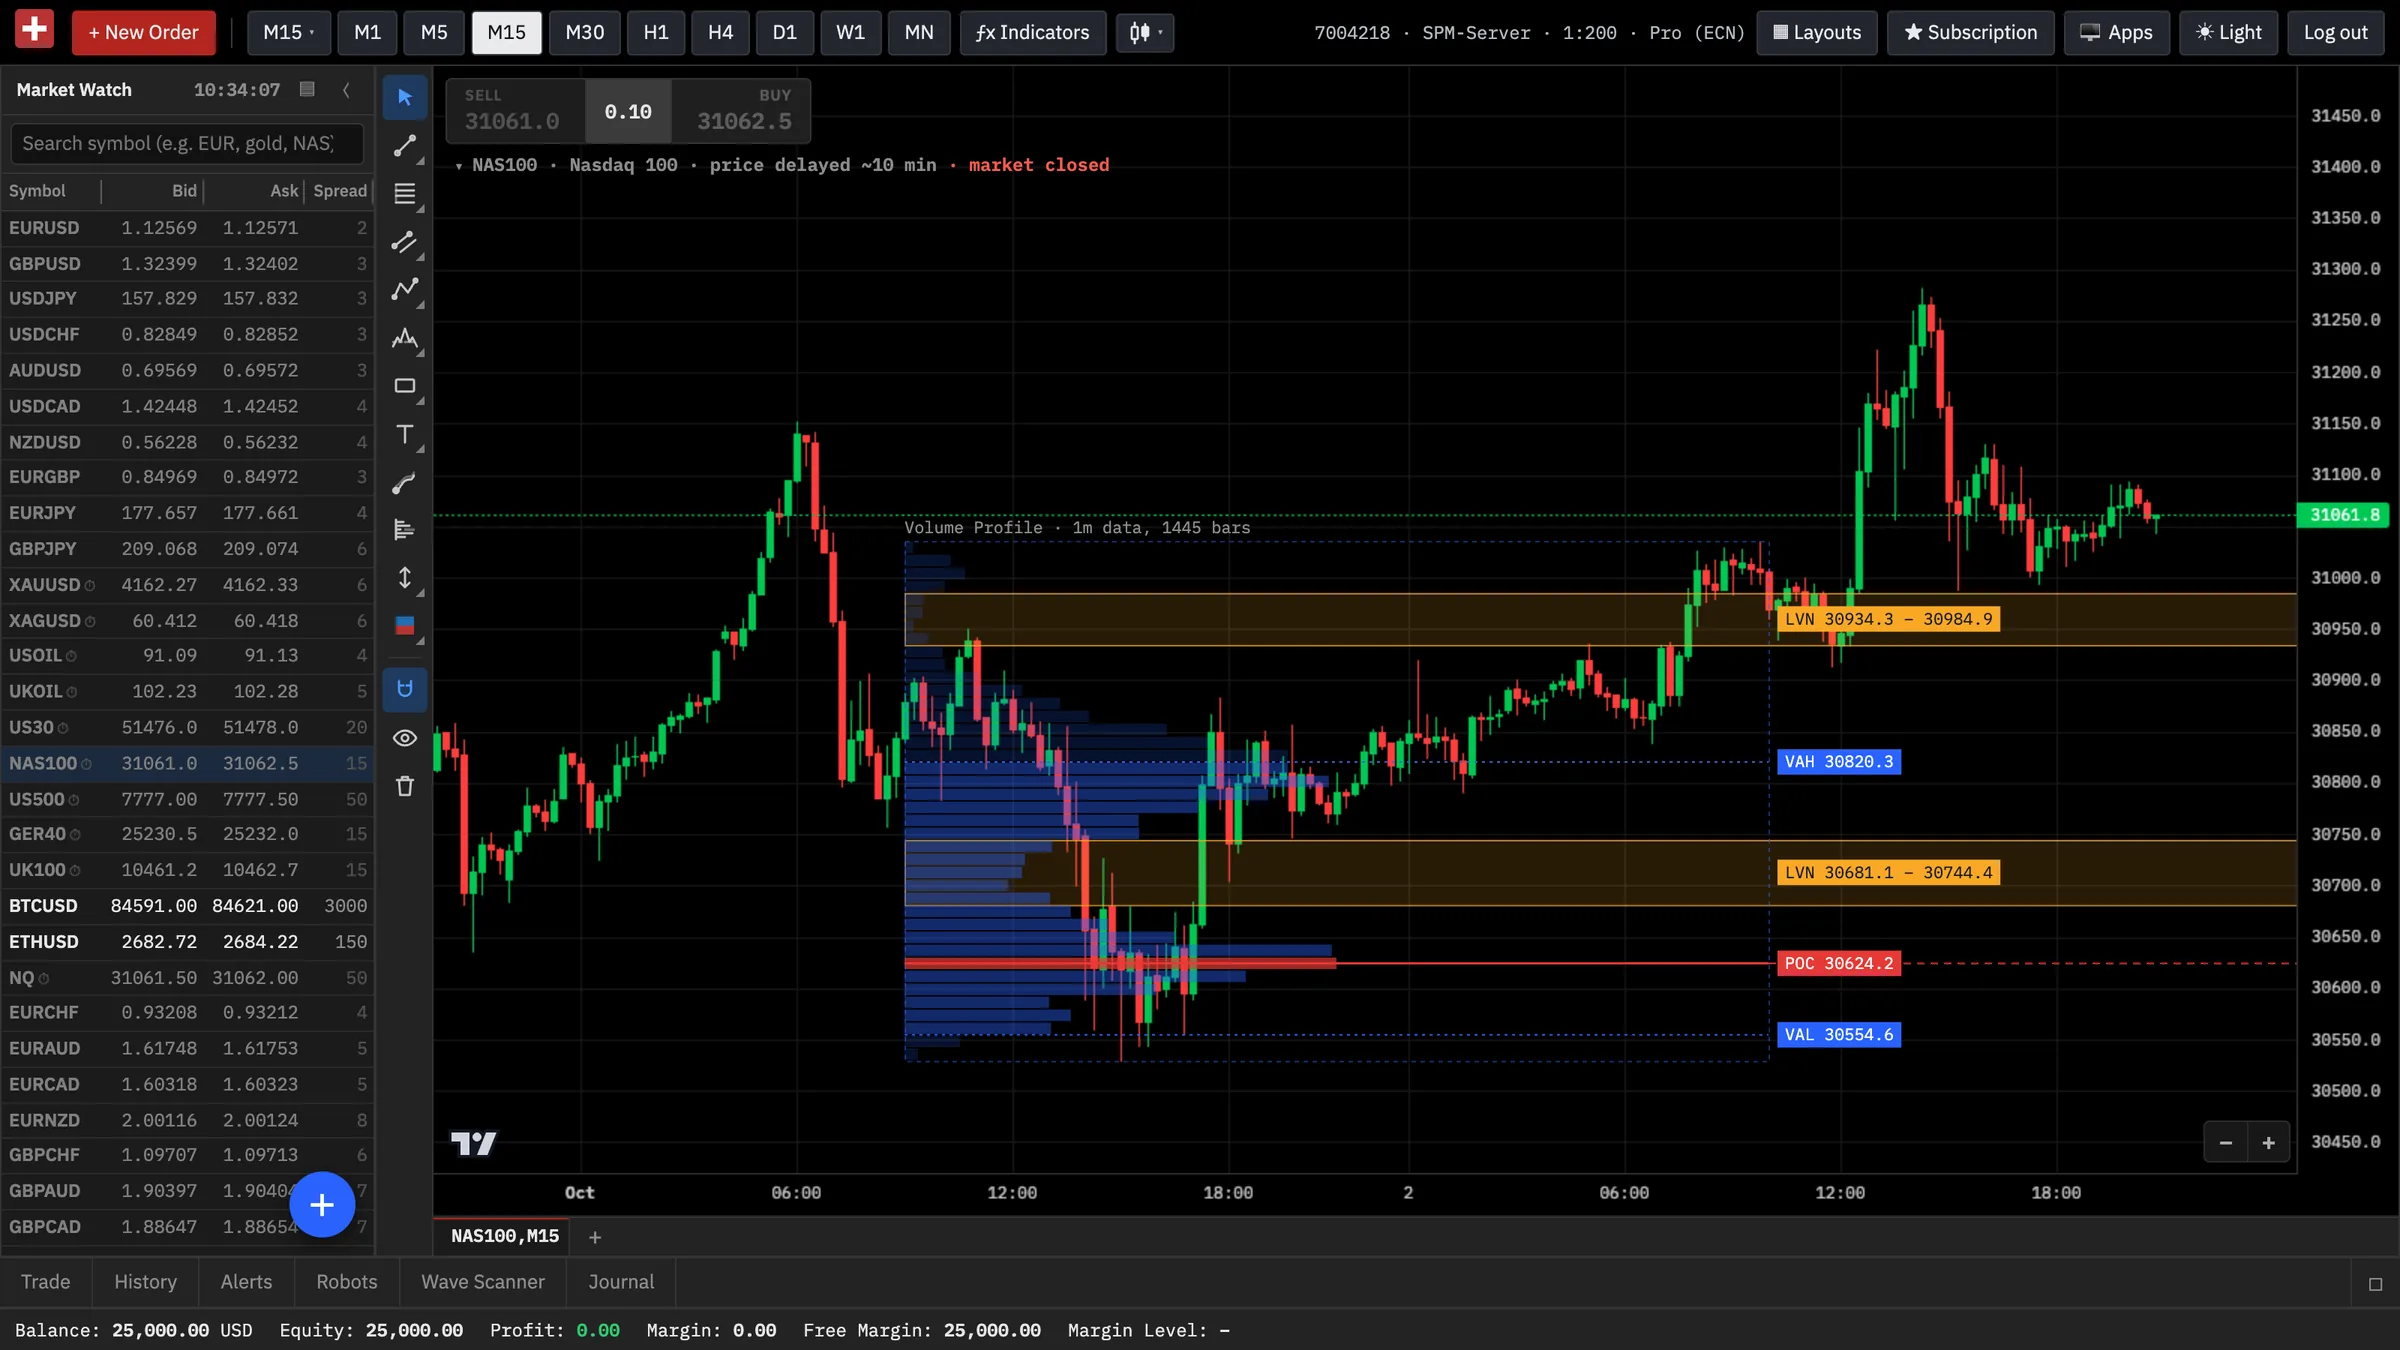Screen dimensions: 2400x1350
Task: Click the TradingView logo on chart
Action: click(473, 1143)
